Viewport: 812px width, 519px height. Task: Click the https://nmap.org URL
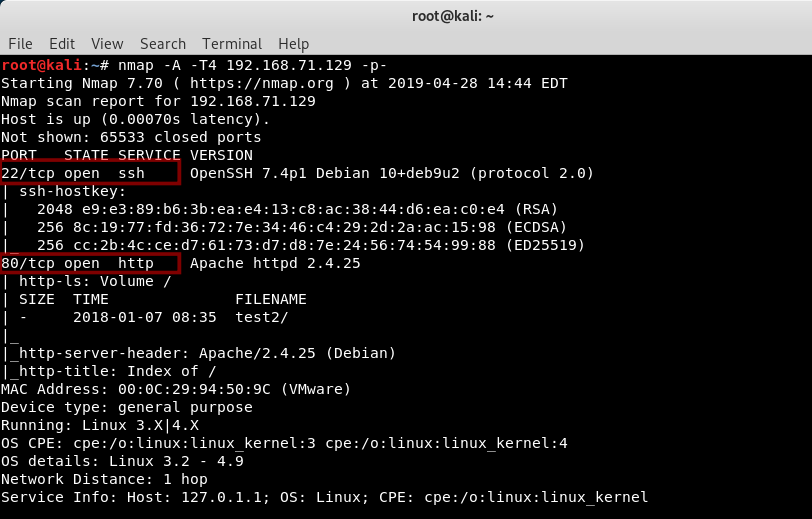(x=262, y=83)
